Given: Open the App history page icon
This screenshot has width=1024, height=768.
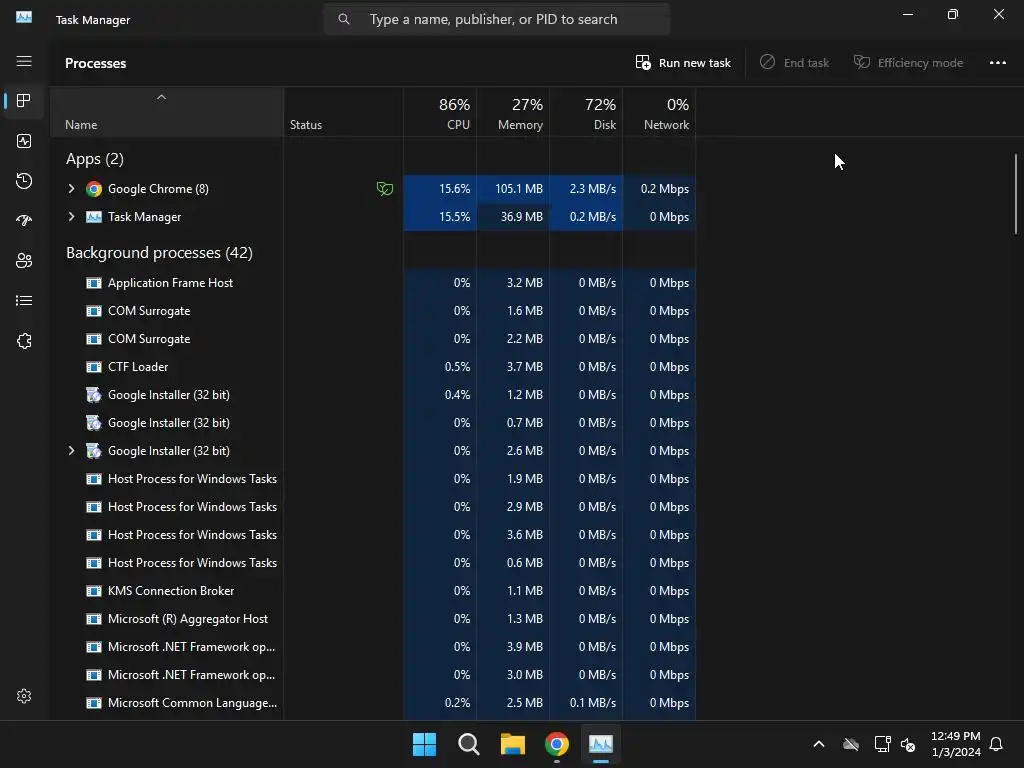Looking at the screenshot, I should [x=24, y=181].
